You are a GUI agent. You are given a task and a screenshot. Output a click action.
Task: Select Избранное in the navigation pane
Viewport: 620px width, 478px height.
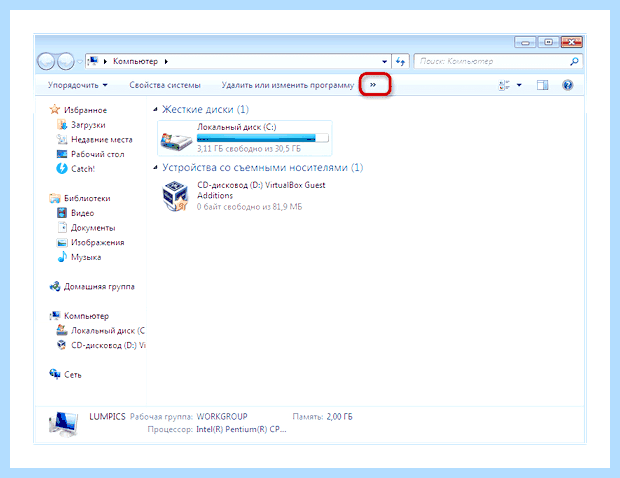pos(85,110)
